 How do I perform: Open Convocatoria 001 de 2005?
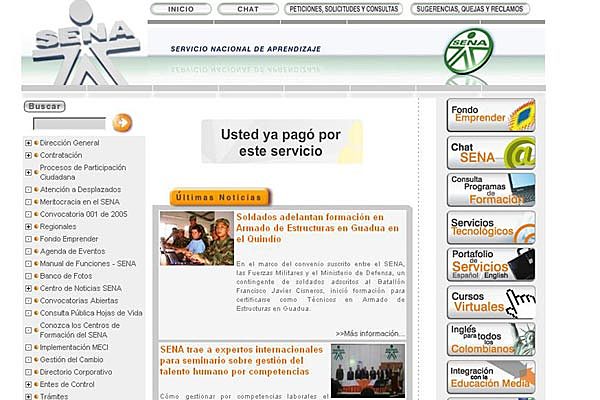pos(83,214)
